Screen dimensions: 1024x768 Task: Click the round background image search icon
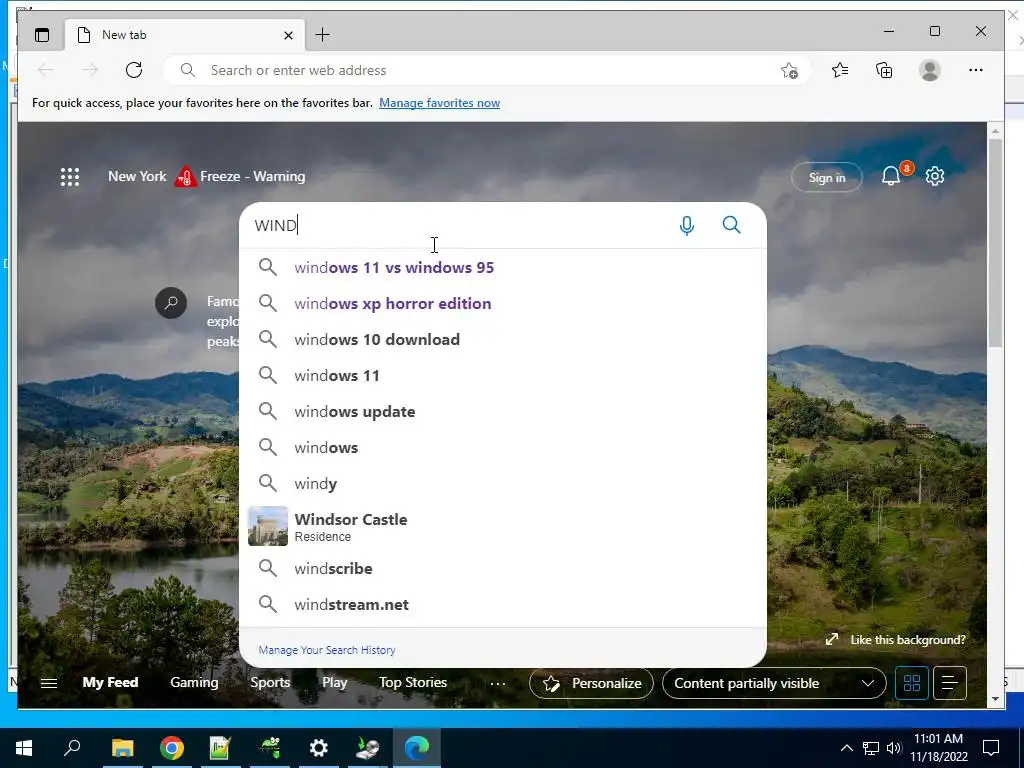(171, 303)
